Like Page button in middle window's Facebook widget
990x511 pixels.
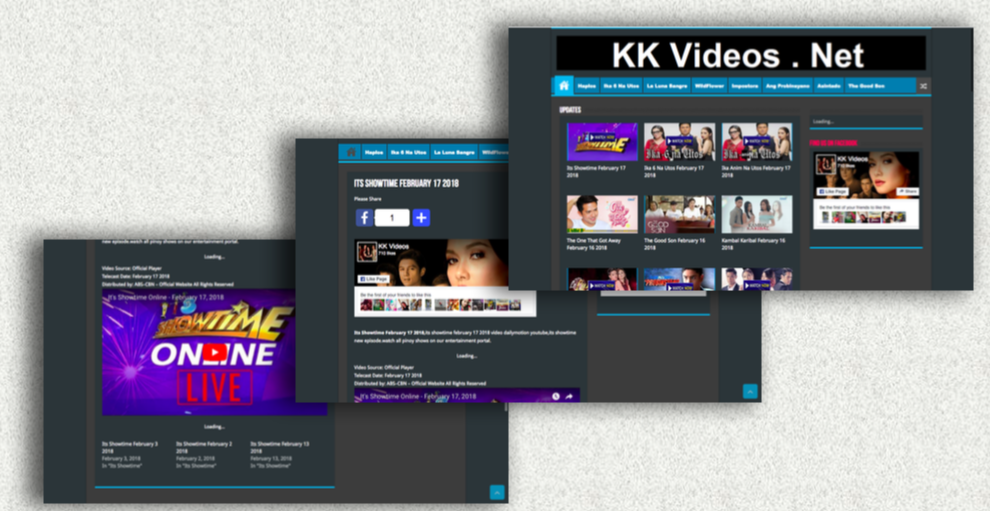(373, 279)
